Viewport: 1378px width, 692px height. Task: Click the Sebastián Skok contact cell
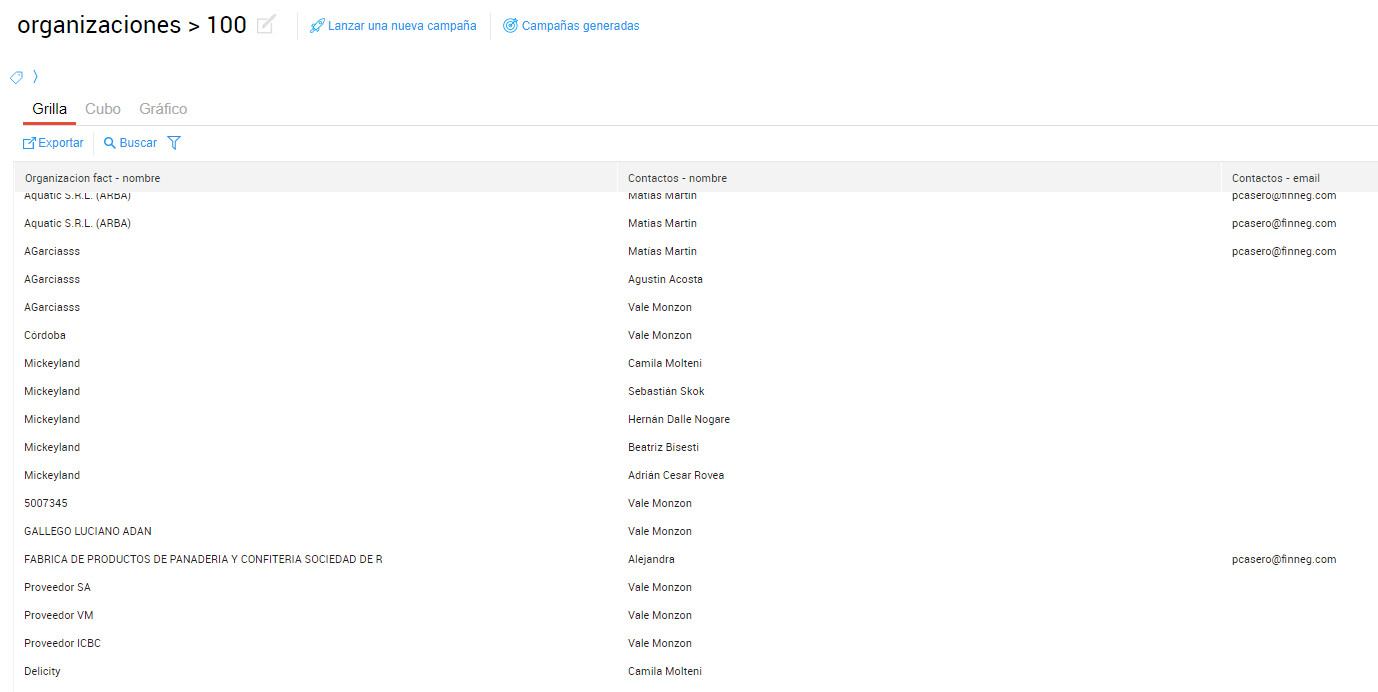tap(666, 391)
